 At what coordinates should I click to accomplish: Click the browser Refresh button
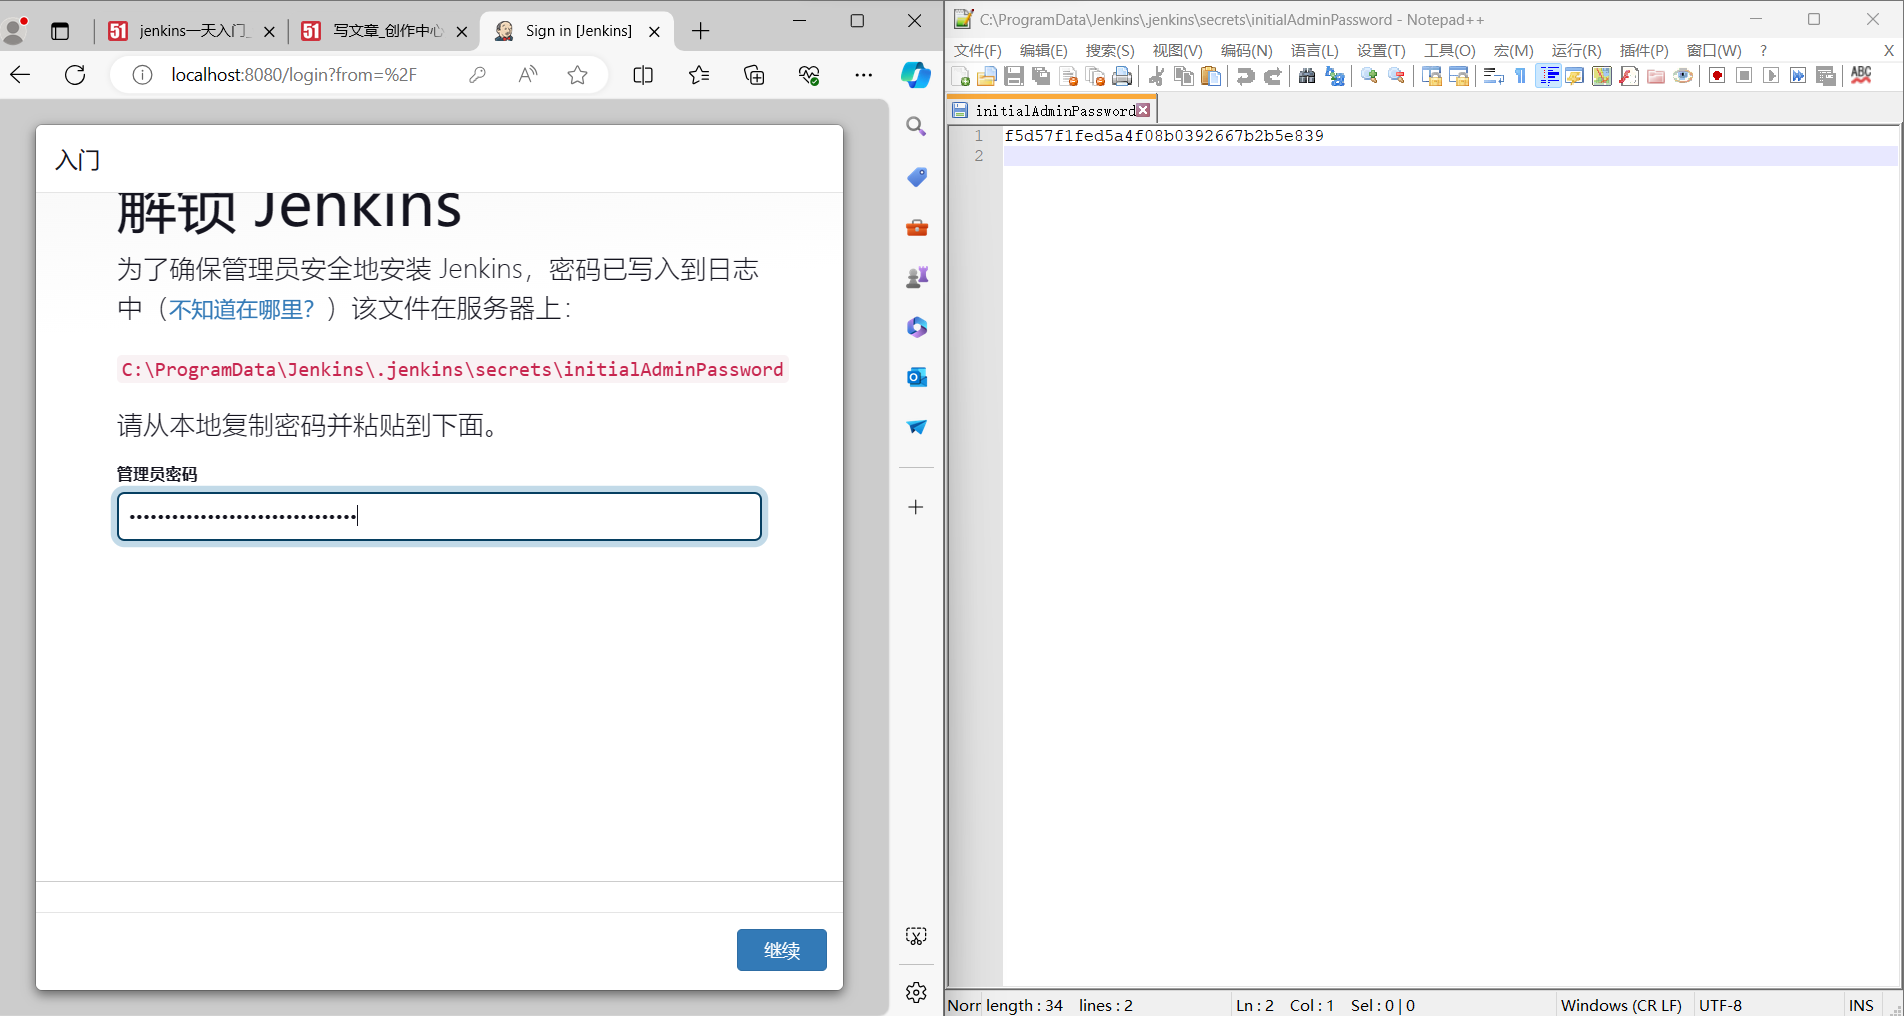(75, 75)
